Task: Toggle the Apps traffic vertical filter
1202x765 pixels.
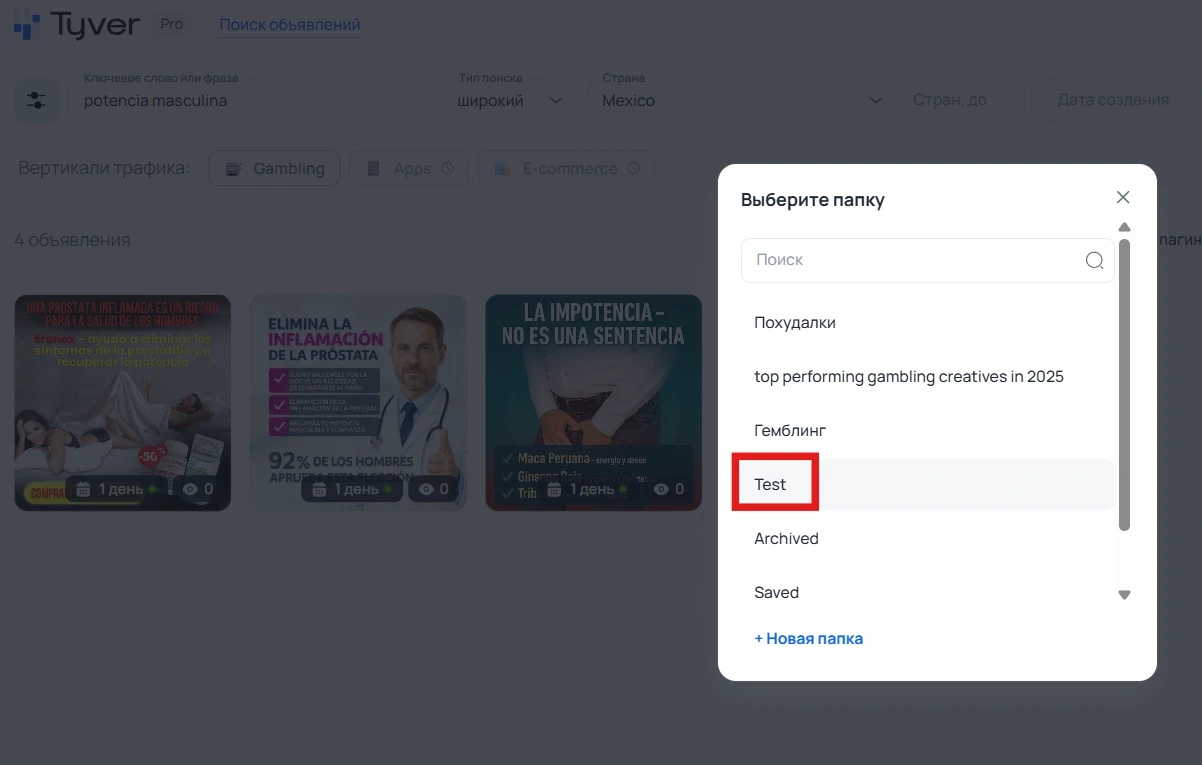Action: tap(409, 169)
